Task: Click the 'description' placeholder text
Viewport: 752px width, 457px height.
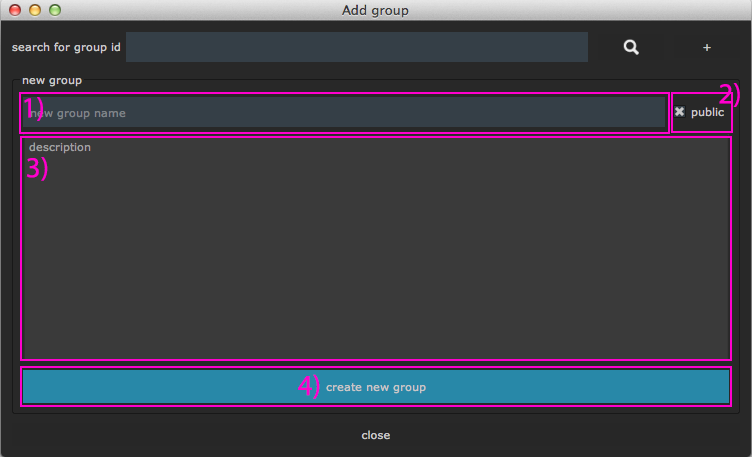Action: [60, 147]
